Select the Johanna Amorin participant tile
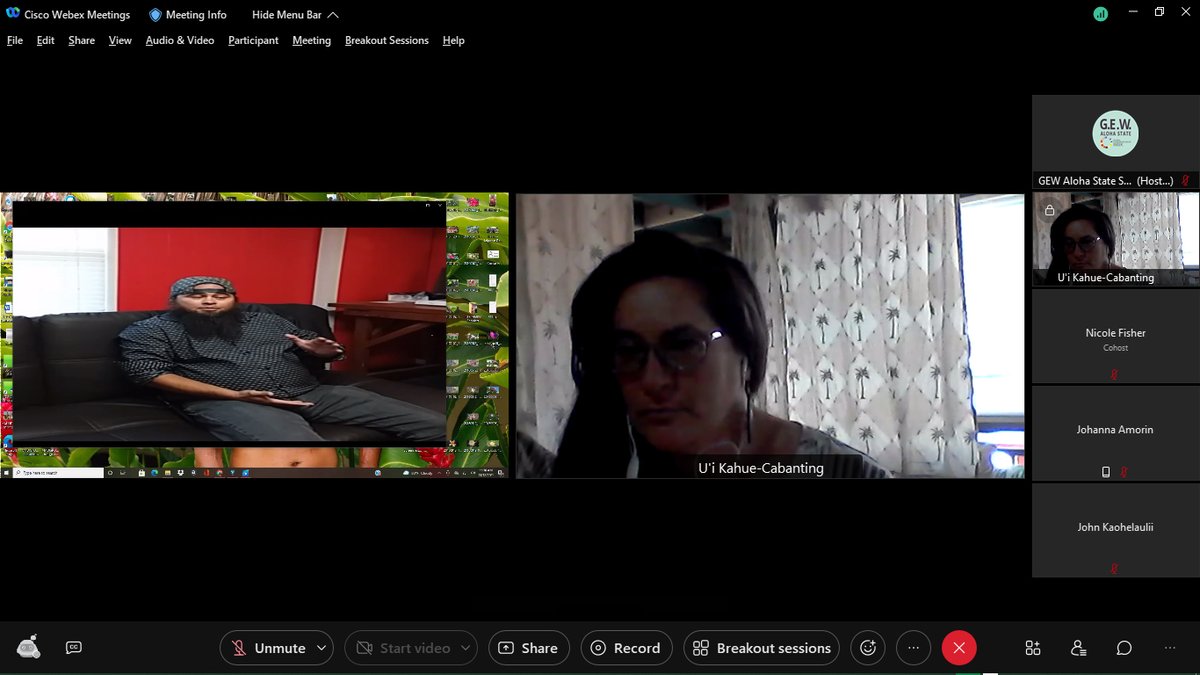The width and height of the screenshot is (1200, 675). (x=1115, y=433)
